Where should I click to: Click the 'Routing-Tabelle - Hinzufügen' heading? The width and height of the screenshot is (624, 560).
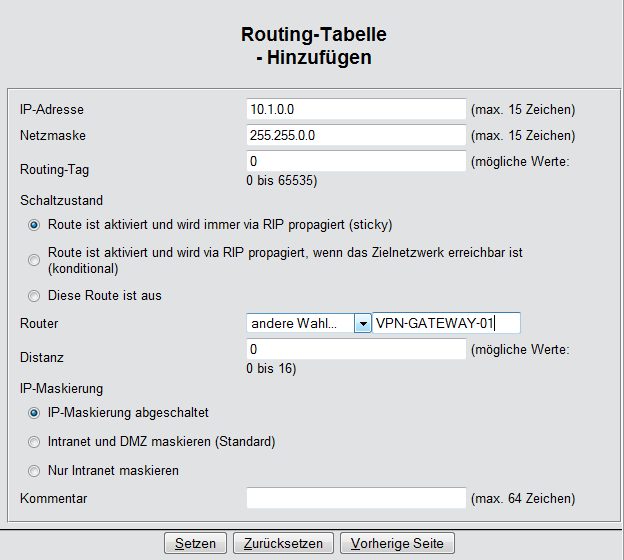pos(313,46)
